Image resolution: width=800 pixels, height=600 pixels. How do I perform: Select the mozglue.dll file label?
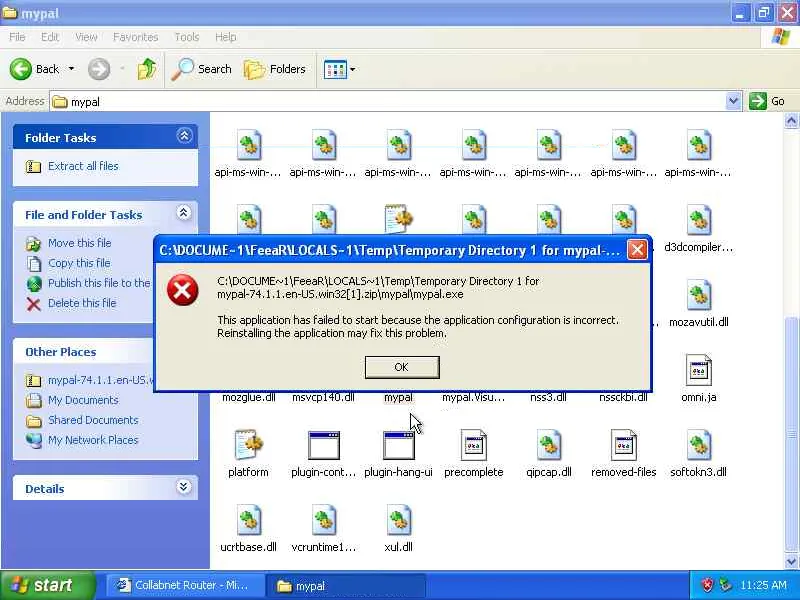coord(248,397)
